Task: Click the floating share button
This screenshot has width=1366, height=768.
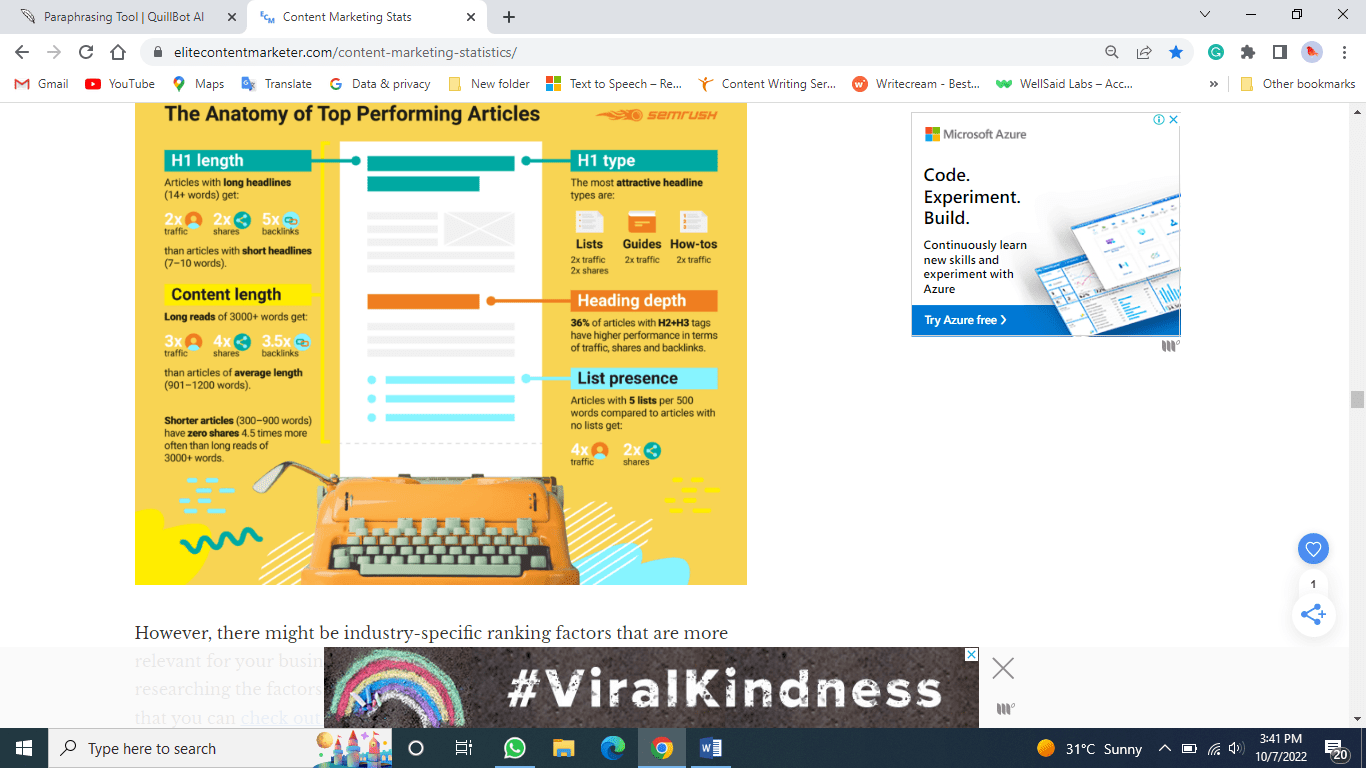Action: 1313,615
